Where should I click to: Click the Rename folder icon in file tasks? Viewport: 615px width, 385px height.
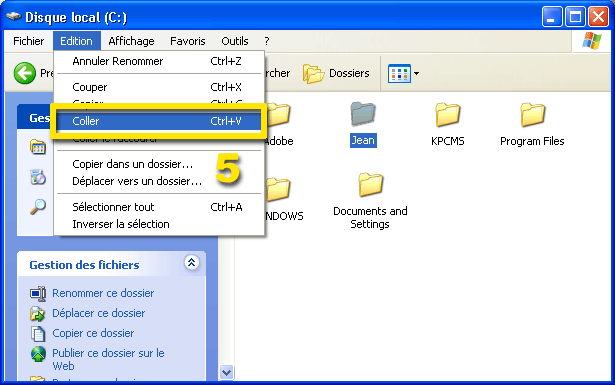click(38, 293)
